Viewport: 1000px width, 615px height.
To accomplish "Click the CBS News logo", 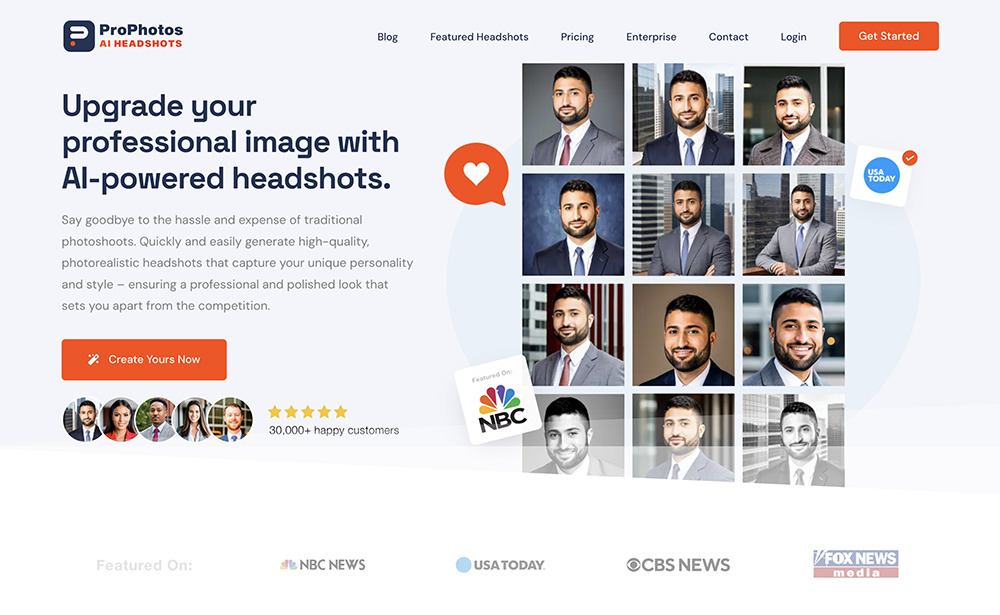I will point(678,565).
